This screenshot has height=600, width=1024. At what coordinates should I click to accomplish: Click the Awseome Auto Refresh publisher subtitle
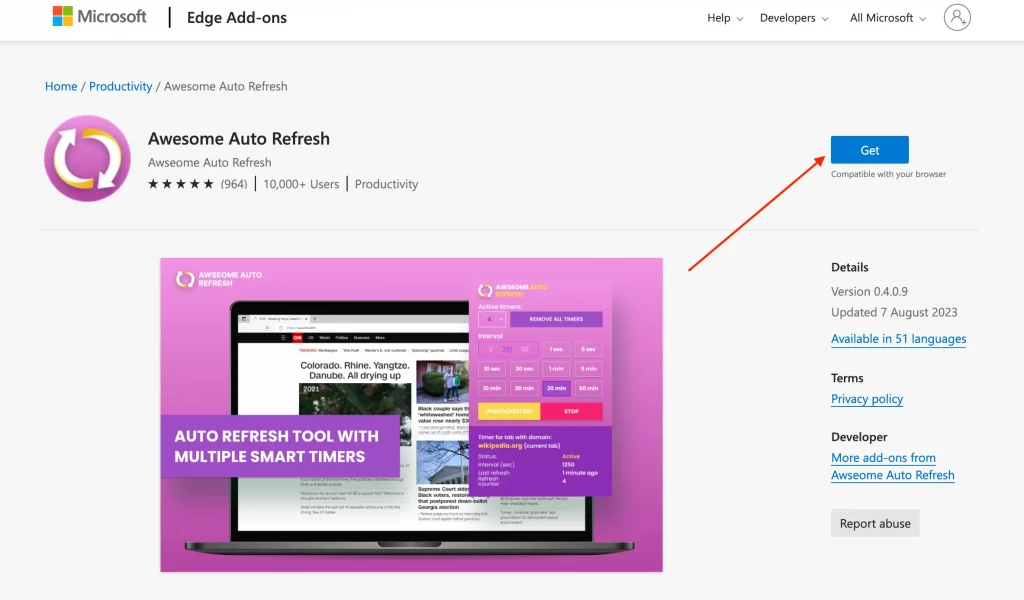209,163
